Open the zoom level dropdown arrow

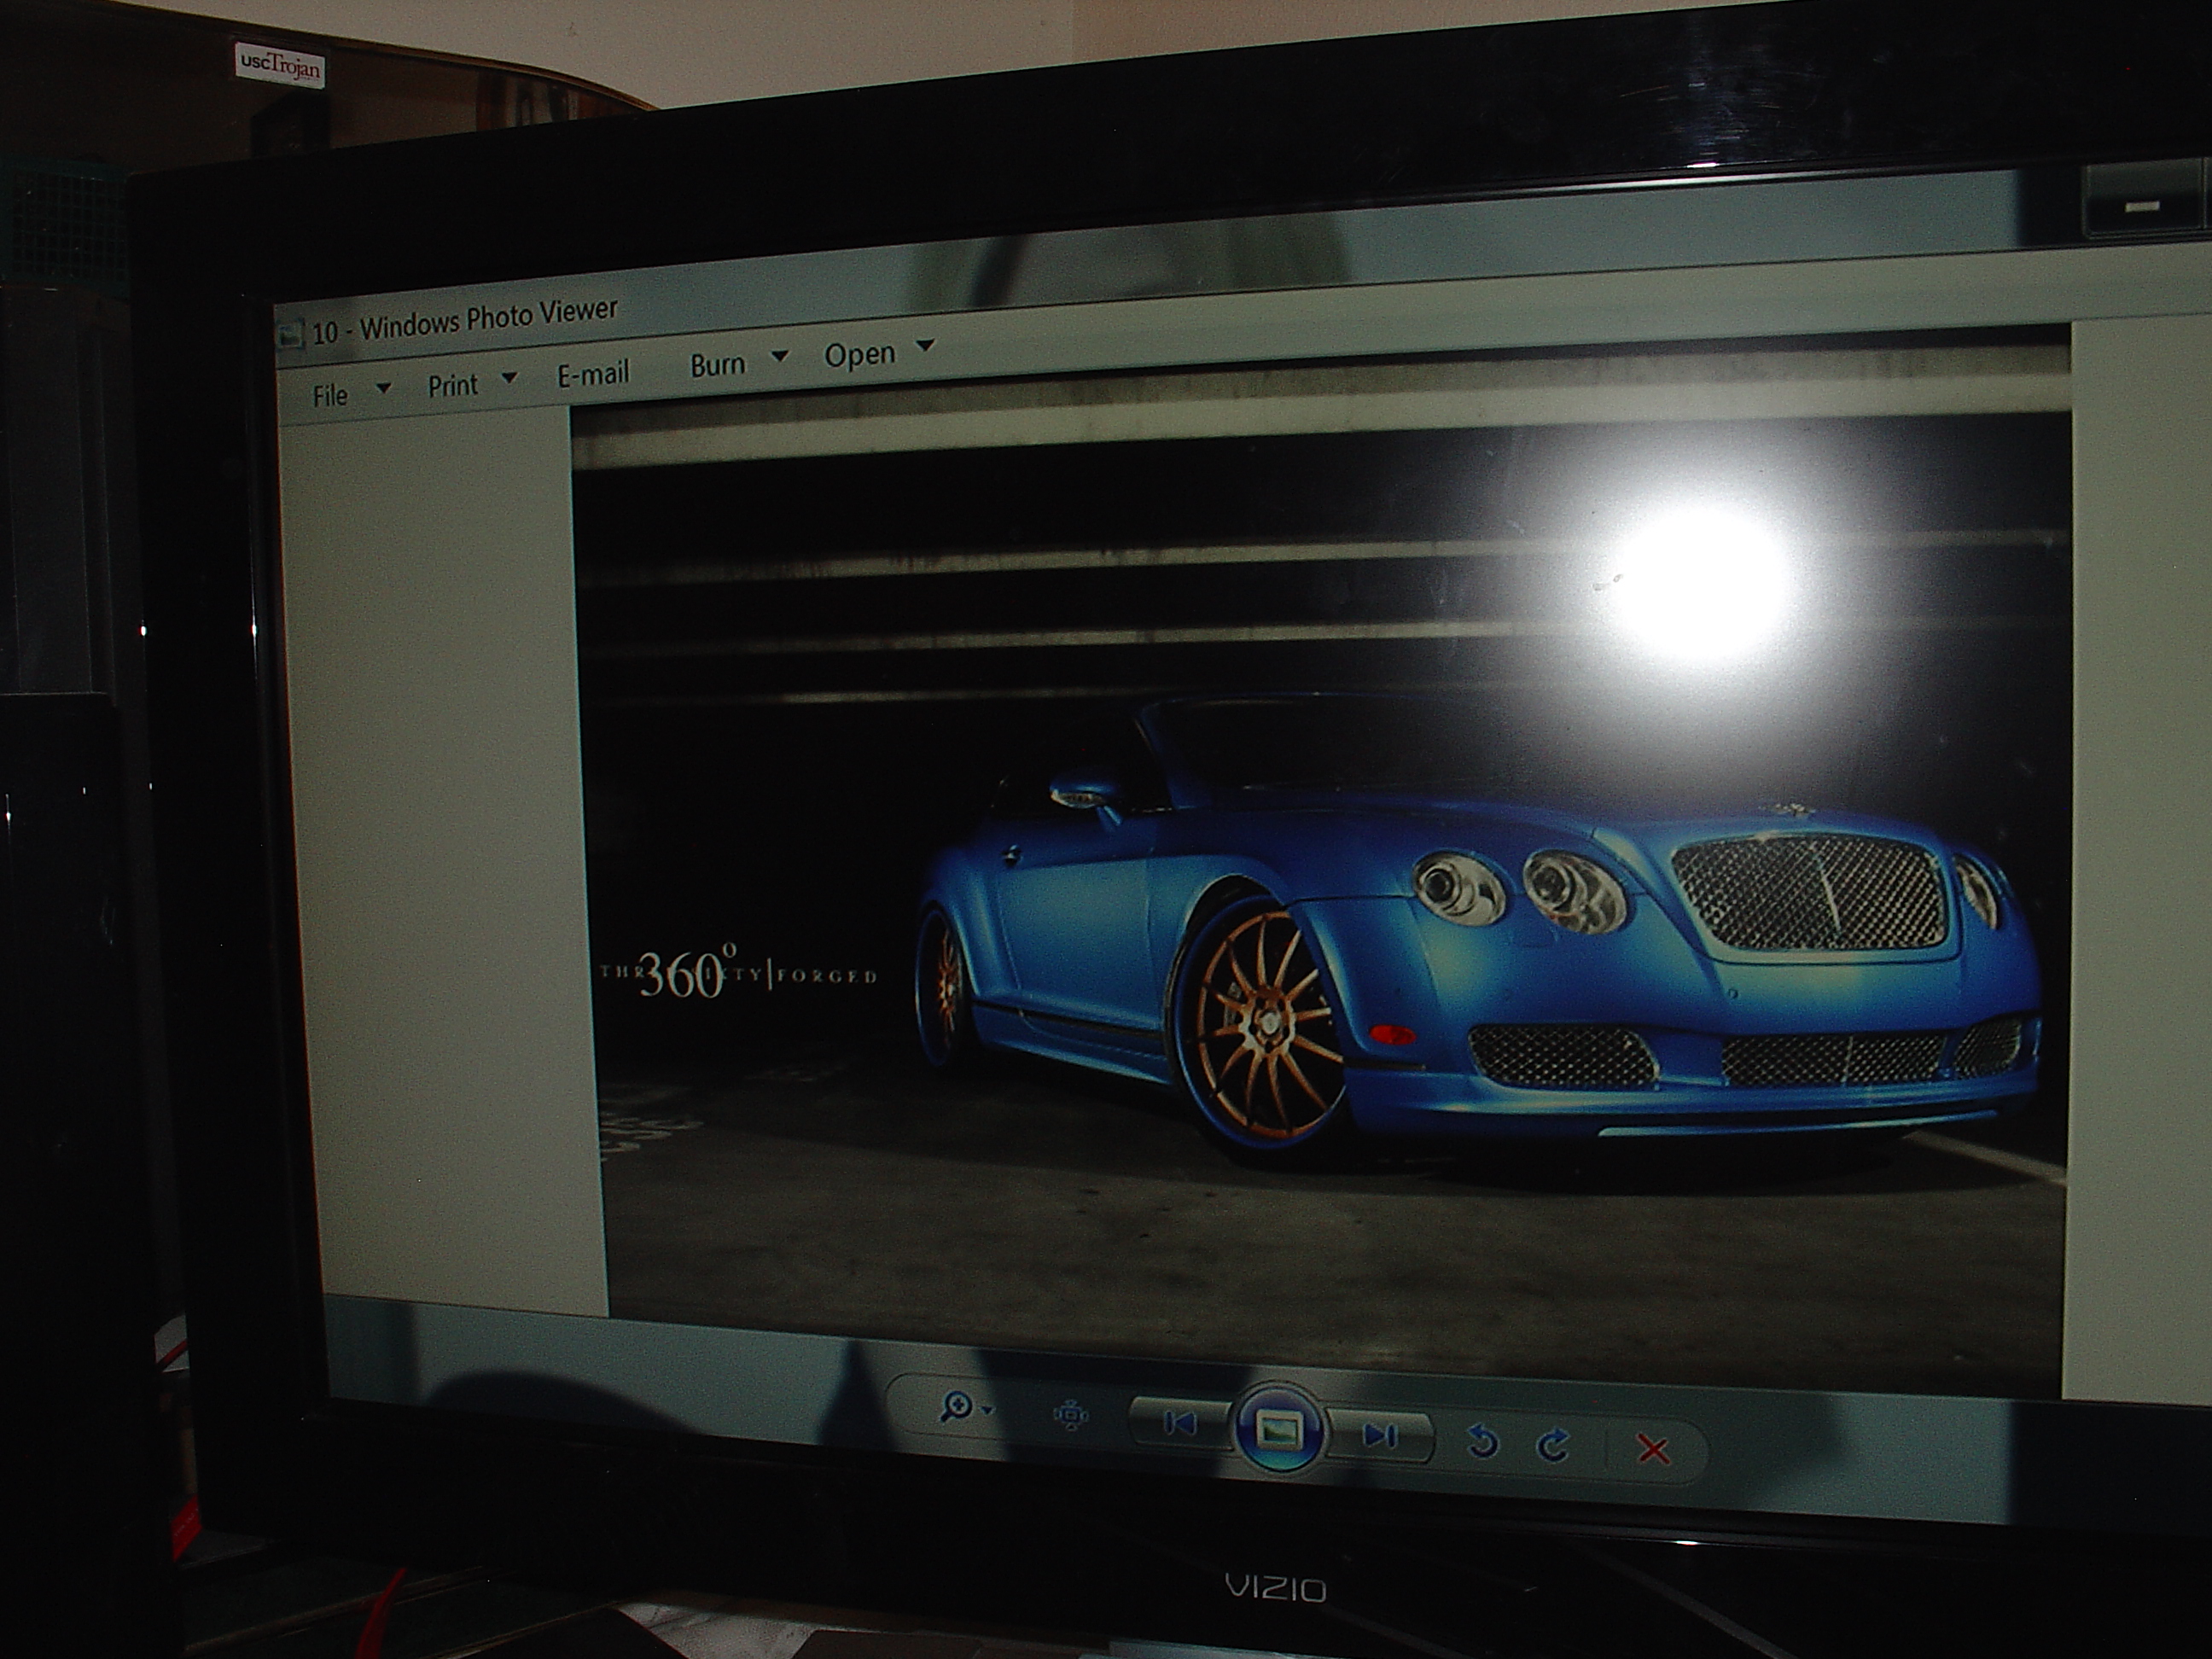pyautogui.click(x=989, y=1411)
